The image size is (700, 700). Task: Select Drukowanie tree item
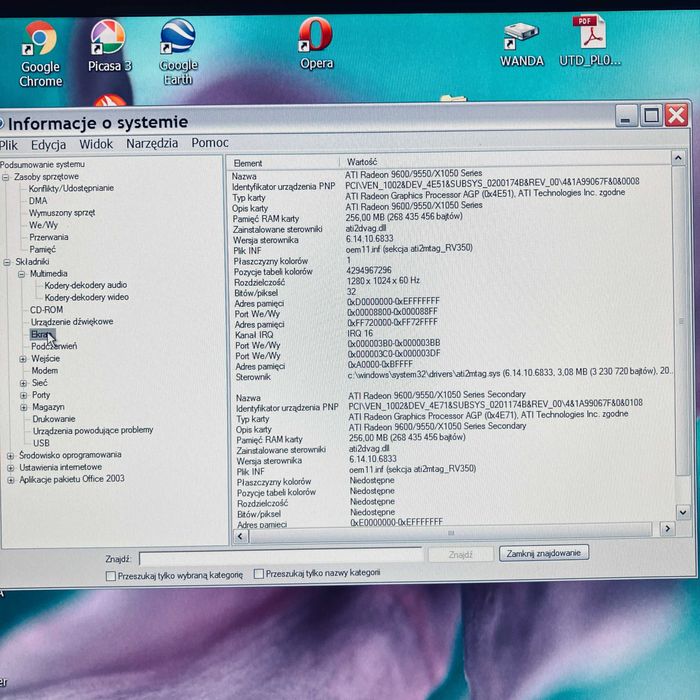point(54,419)
